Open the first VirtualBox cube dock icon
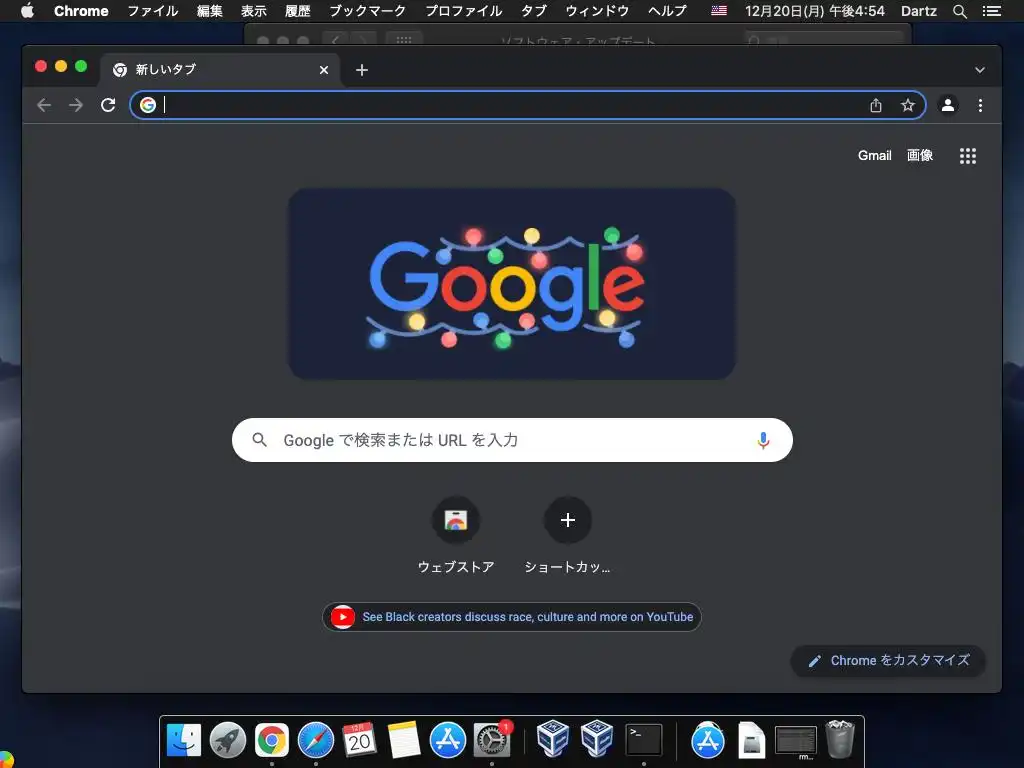 pyautogui.click(x=552, y=739)
